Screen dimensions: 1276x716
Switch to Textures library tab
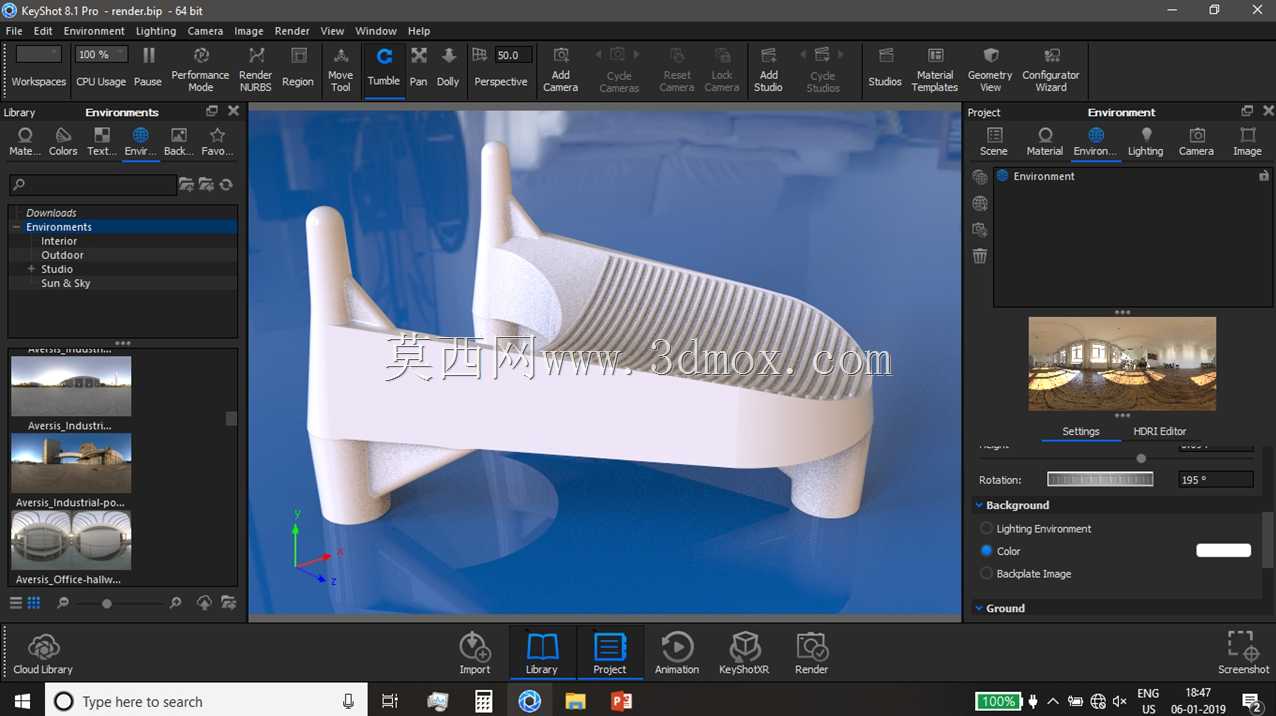coord(101,141)
